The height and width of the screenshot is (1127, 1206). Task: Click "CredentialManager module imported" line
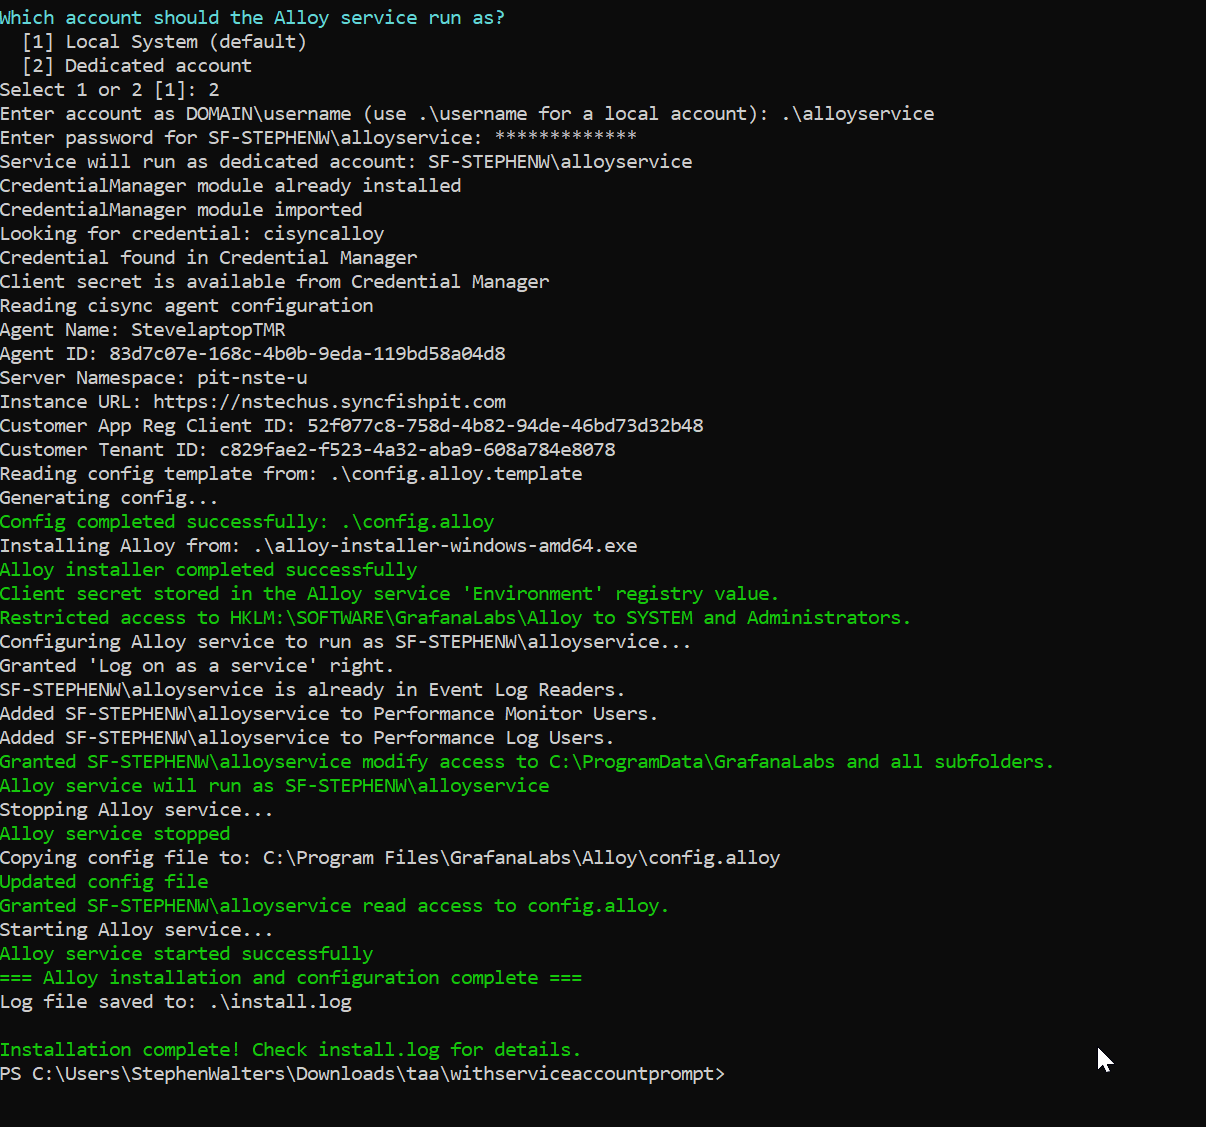tap(181, 210)
